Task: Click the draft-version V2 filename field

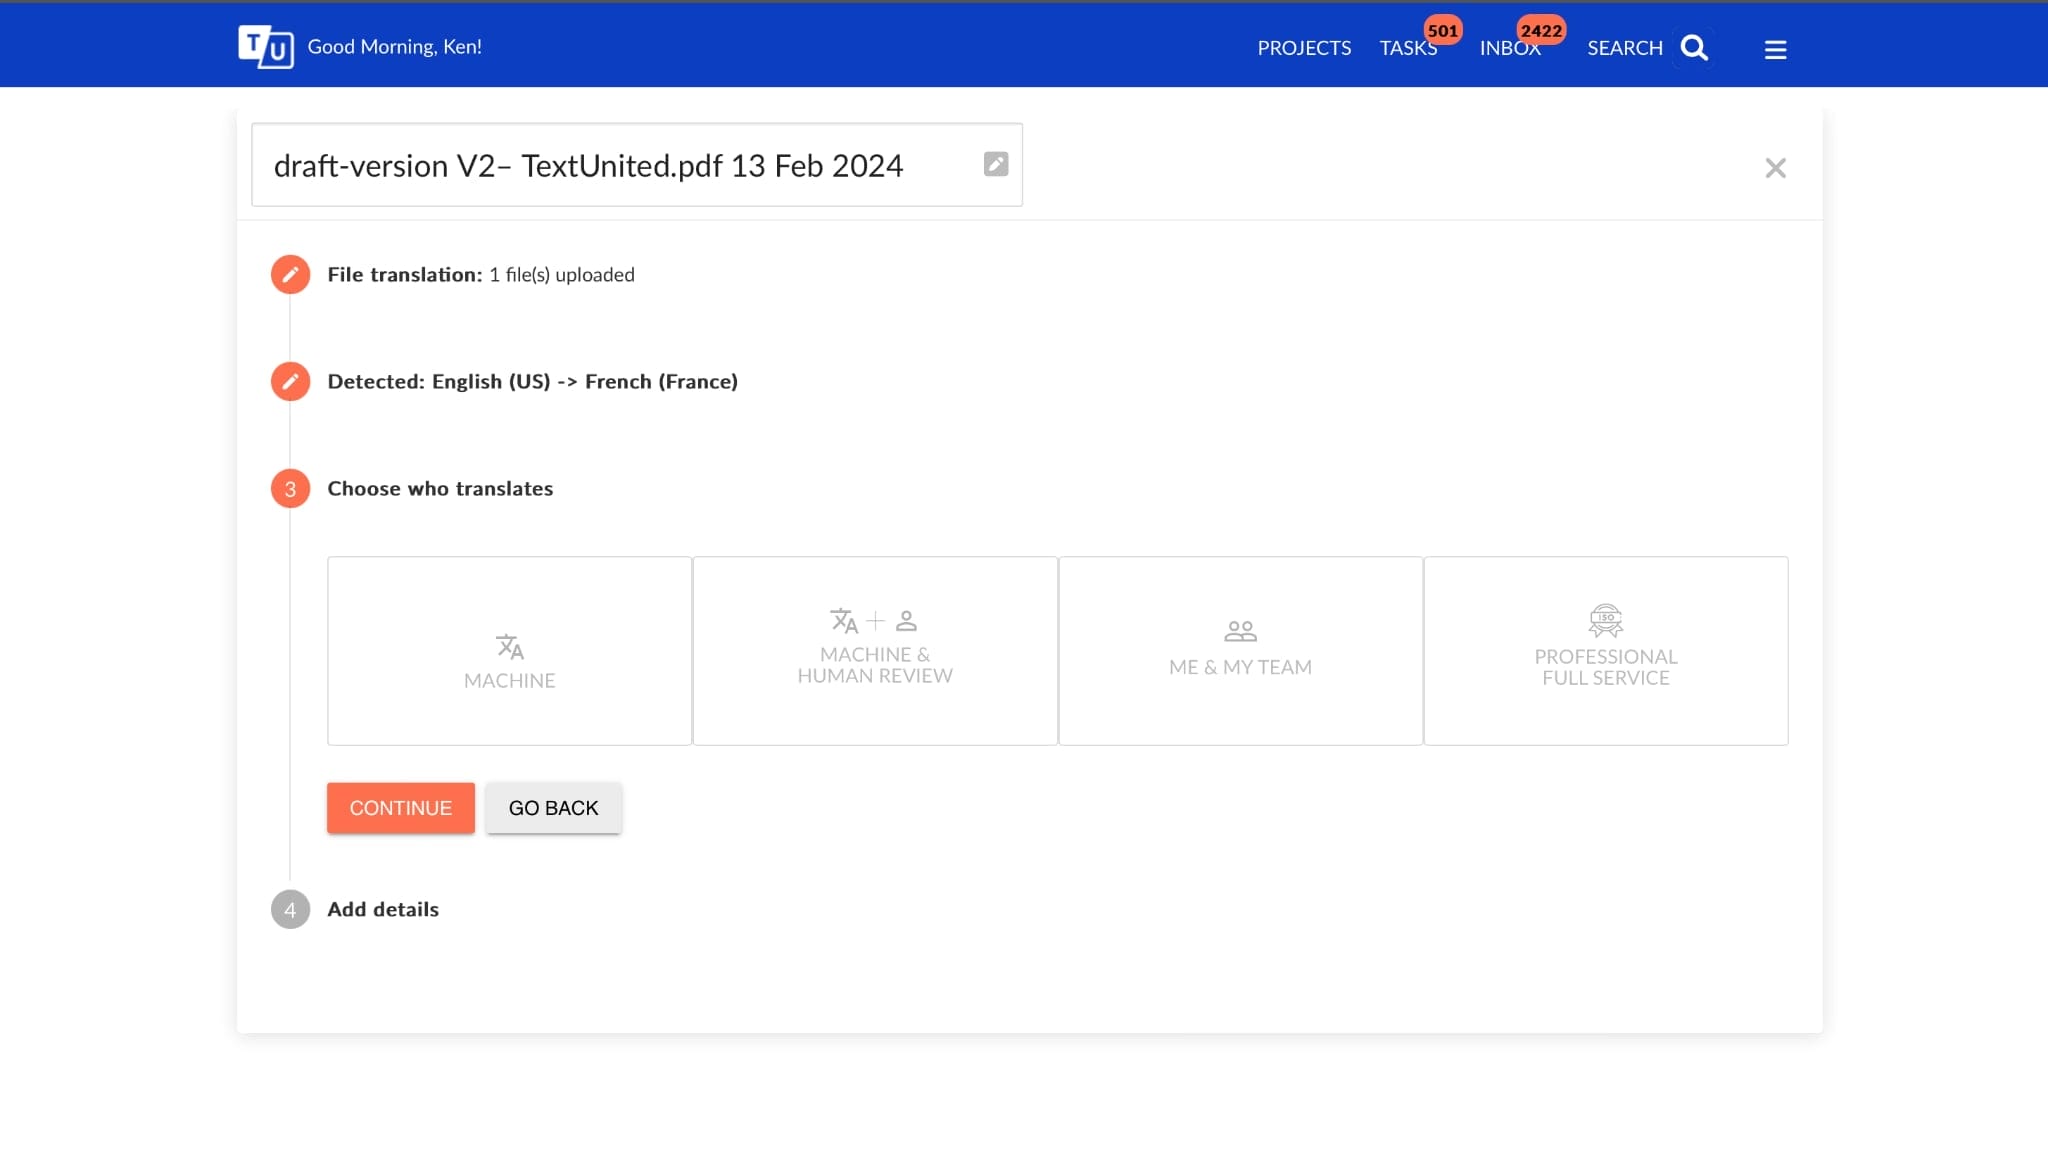Action: tap(636, 165)
